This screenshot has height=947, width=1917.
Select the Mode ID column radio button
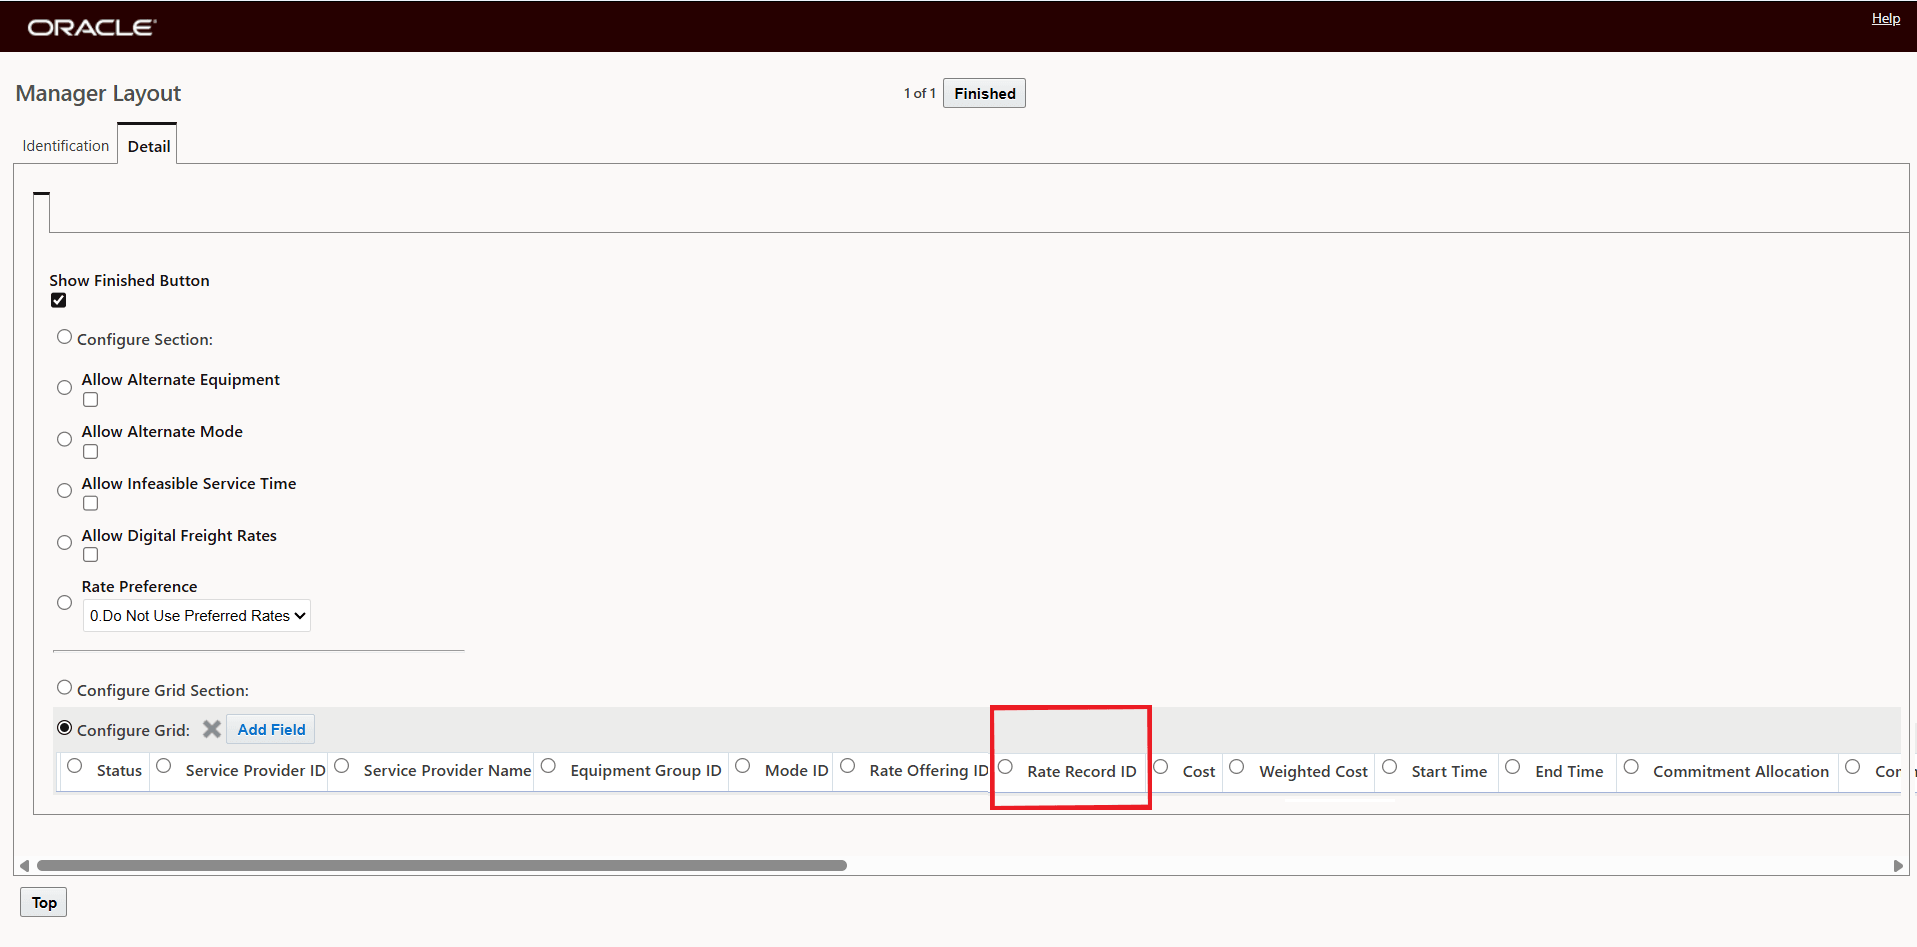click(x=743, y=767)
